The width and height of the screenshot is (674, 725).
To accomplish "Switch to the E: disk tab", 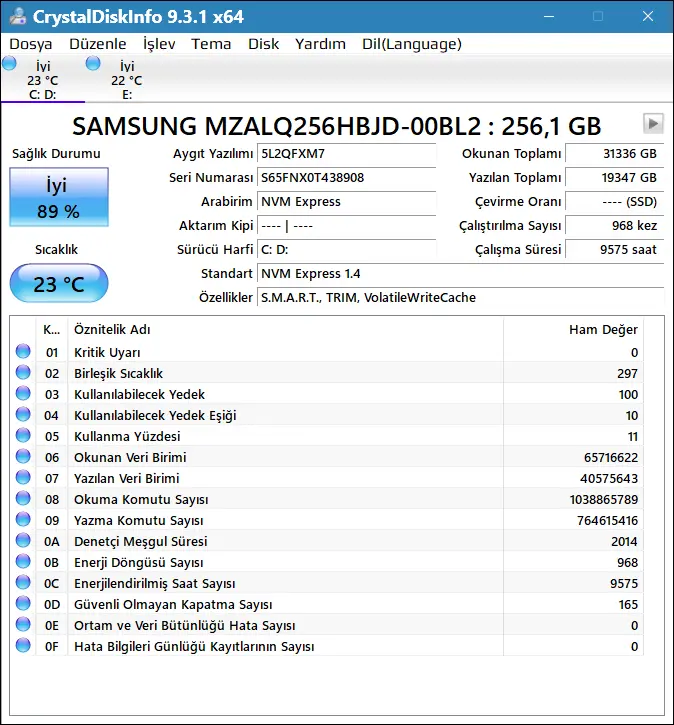I will pos(127,79).
